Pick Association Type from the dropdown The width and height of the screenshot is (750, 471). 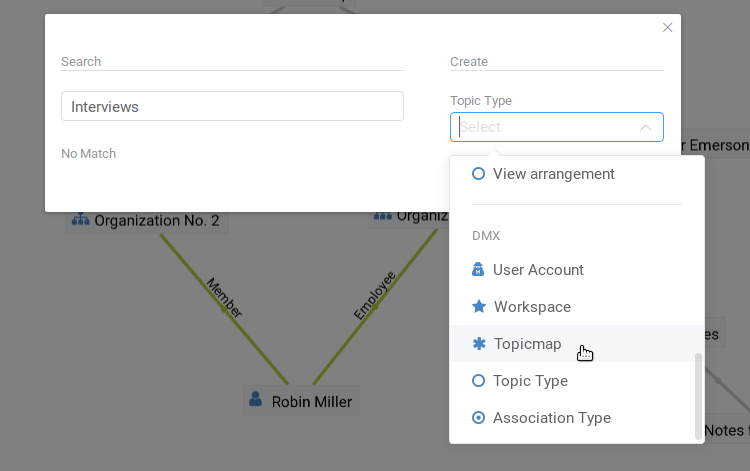(551, 418)
